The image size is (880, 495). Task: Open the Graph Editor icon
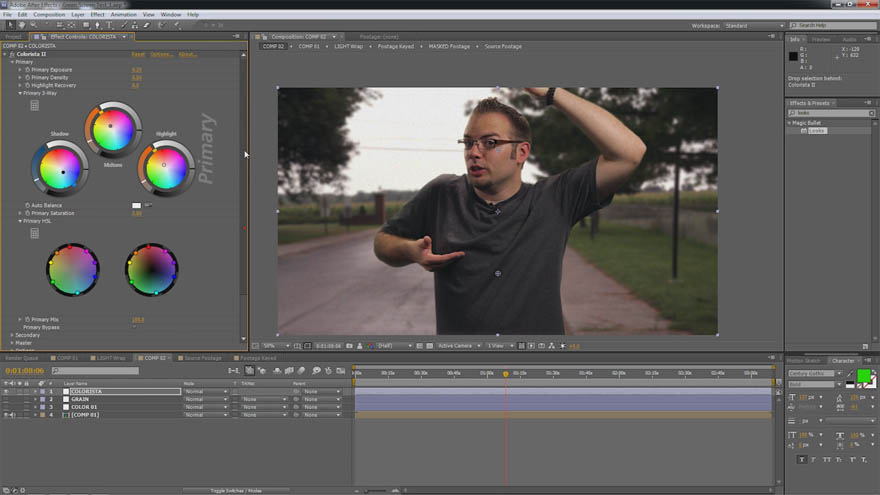[341, 370]
